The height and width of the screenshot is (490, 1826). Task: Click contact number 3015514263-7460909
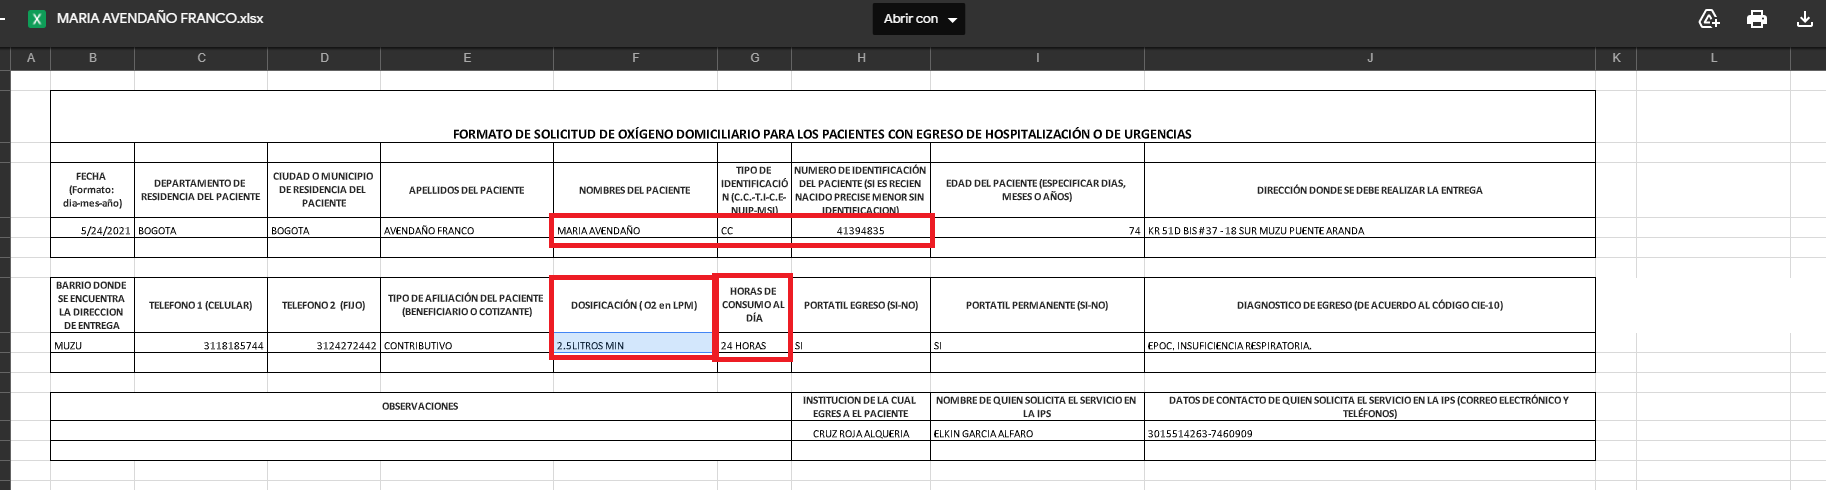tap(1370, 433)
